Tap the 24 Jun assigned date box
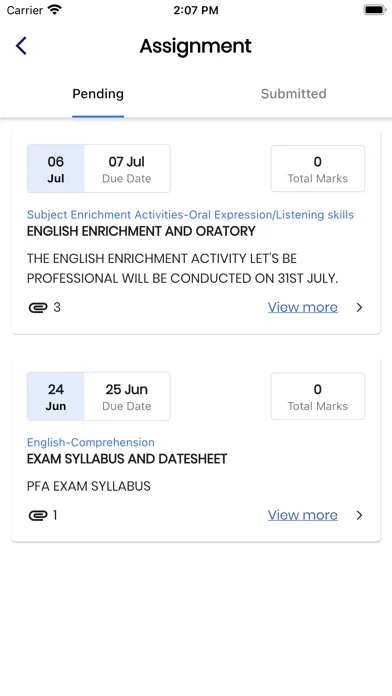 55,396
